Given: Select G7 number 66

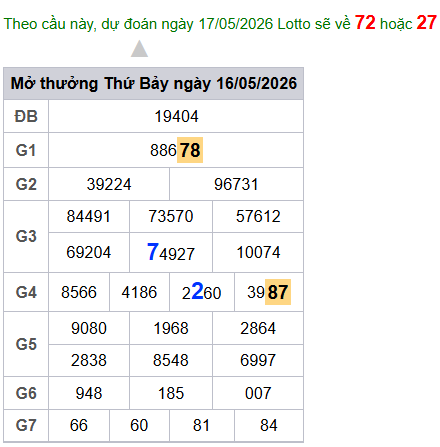Looking at the screenshot, I should point(79,425).
